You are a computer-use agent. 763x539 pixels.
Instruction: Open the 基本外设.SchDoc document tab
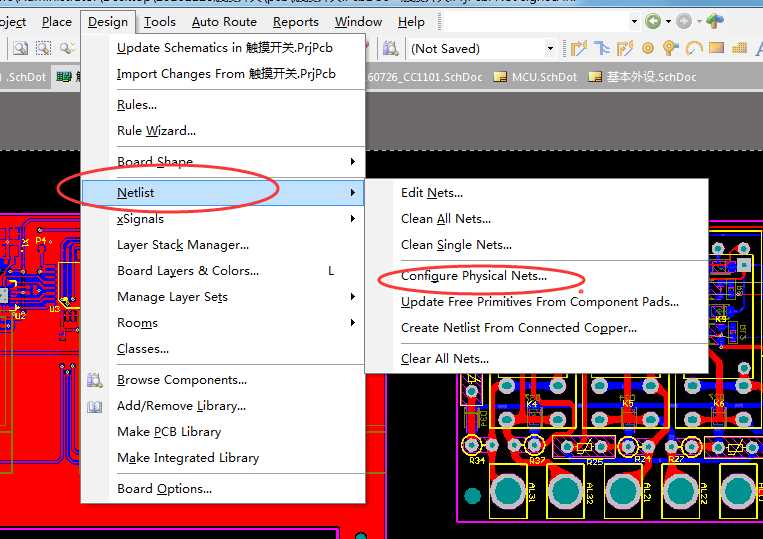click(x=643, y=77)
